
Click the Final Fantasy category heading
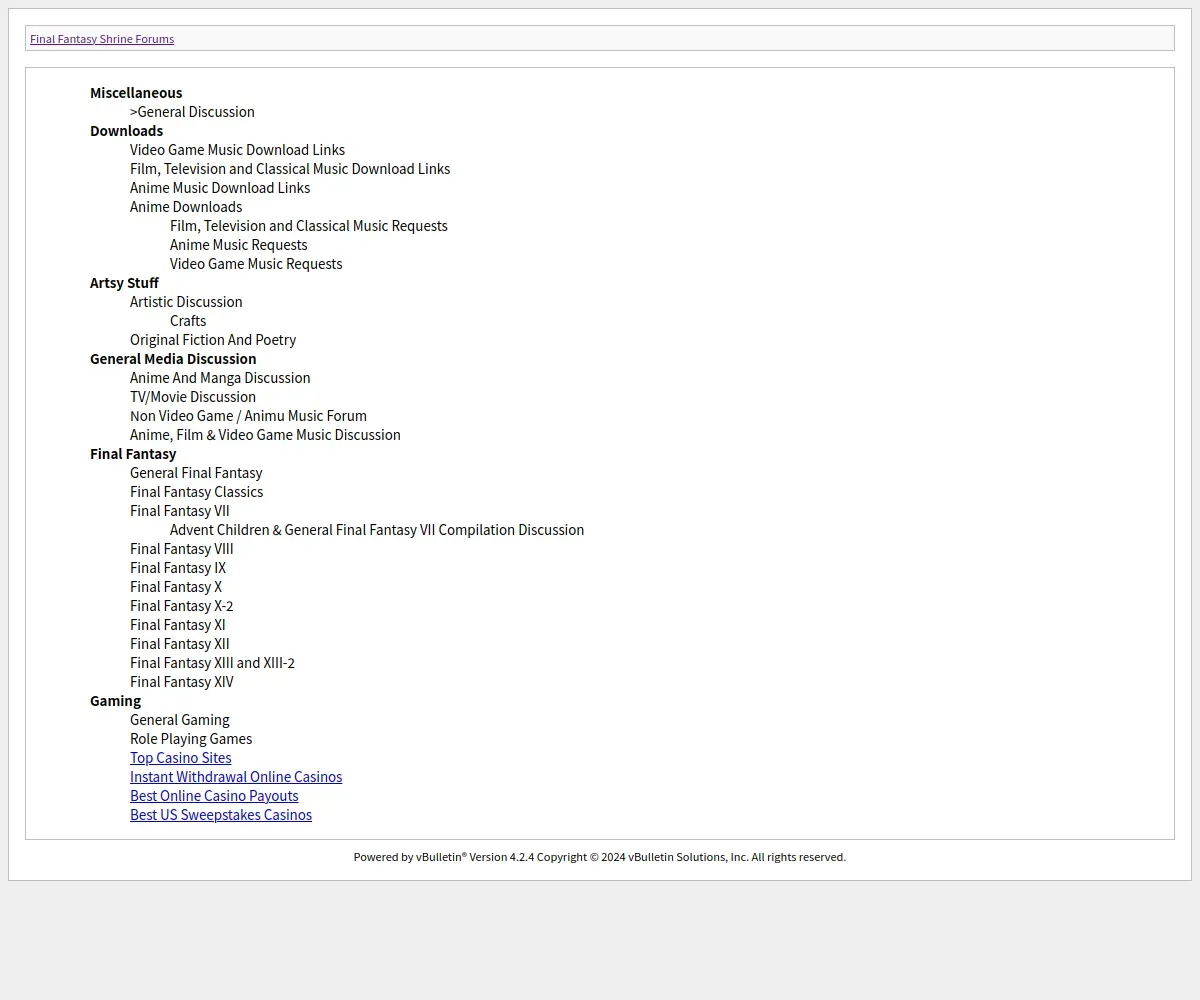point(133,454)
